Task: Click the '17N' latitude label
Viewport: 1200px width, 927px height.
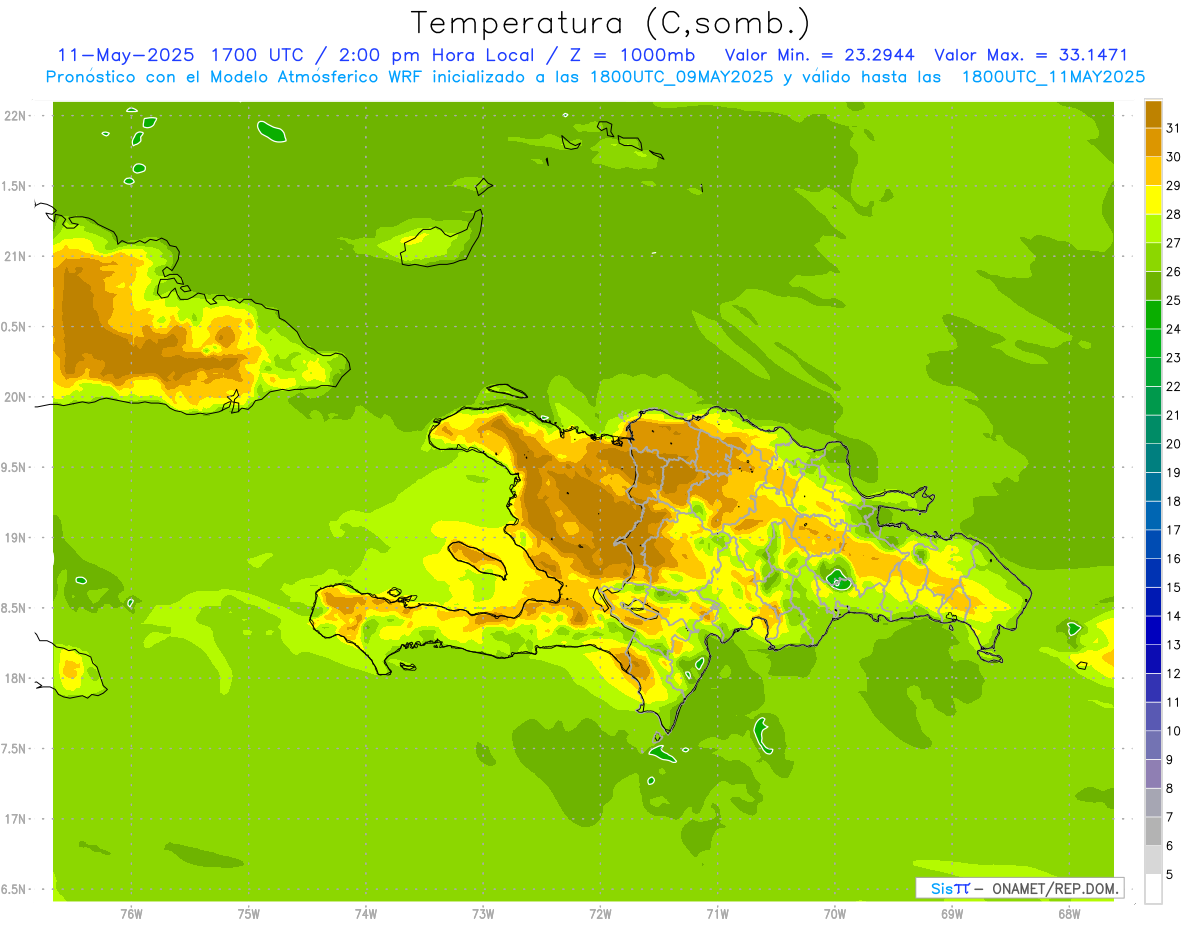Action: coord(15,819)
